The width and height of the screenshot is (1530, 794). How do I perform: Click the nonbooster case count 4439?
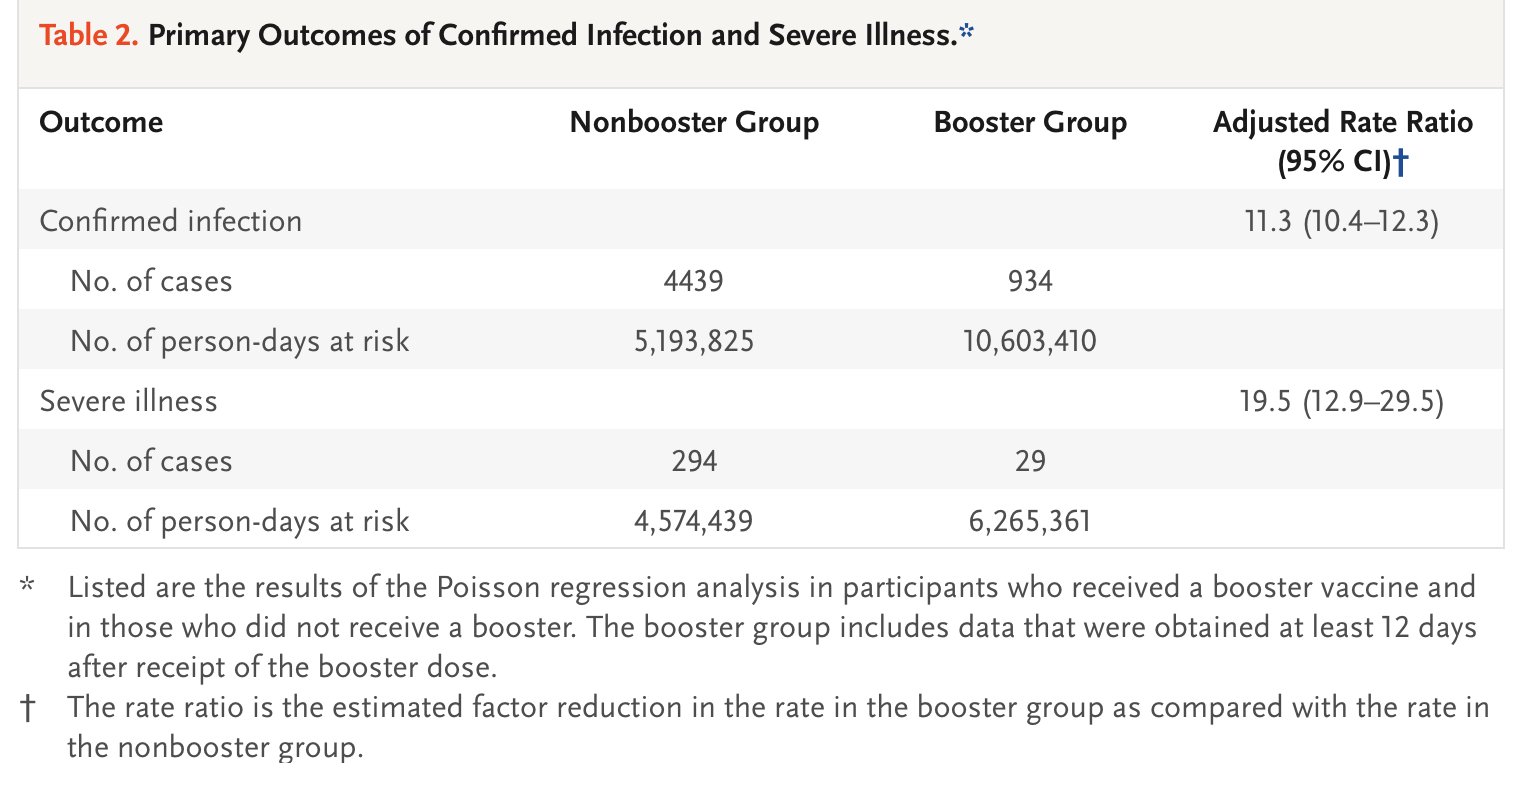[693, 280]
